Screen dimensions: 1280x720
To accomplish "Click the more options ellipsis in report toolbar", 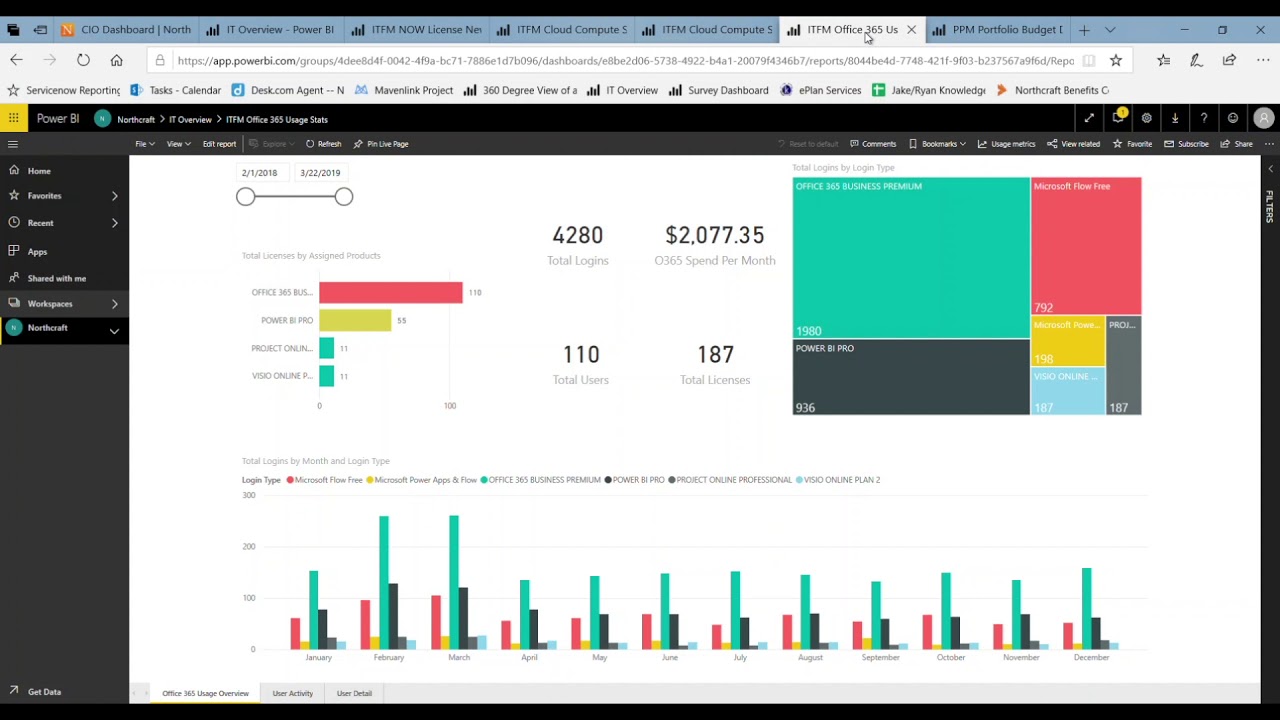I will (x=1269, y=144).
